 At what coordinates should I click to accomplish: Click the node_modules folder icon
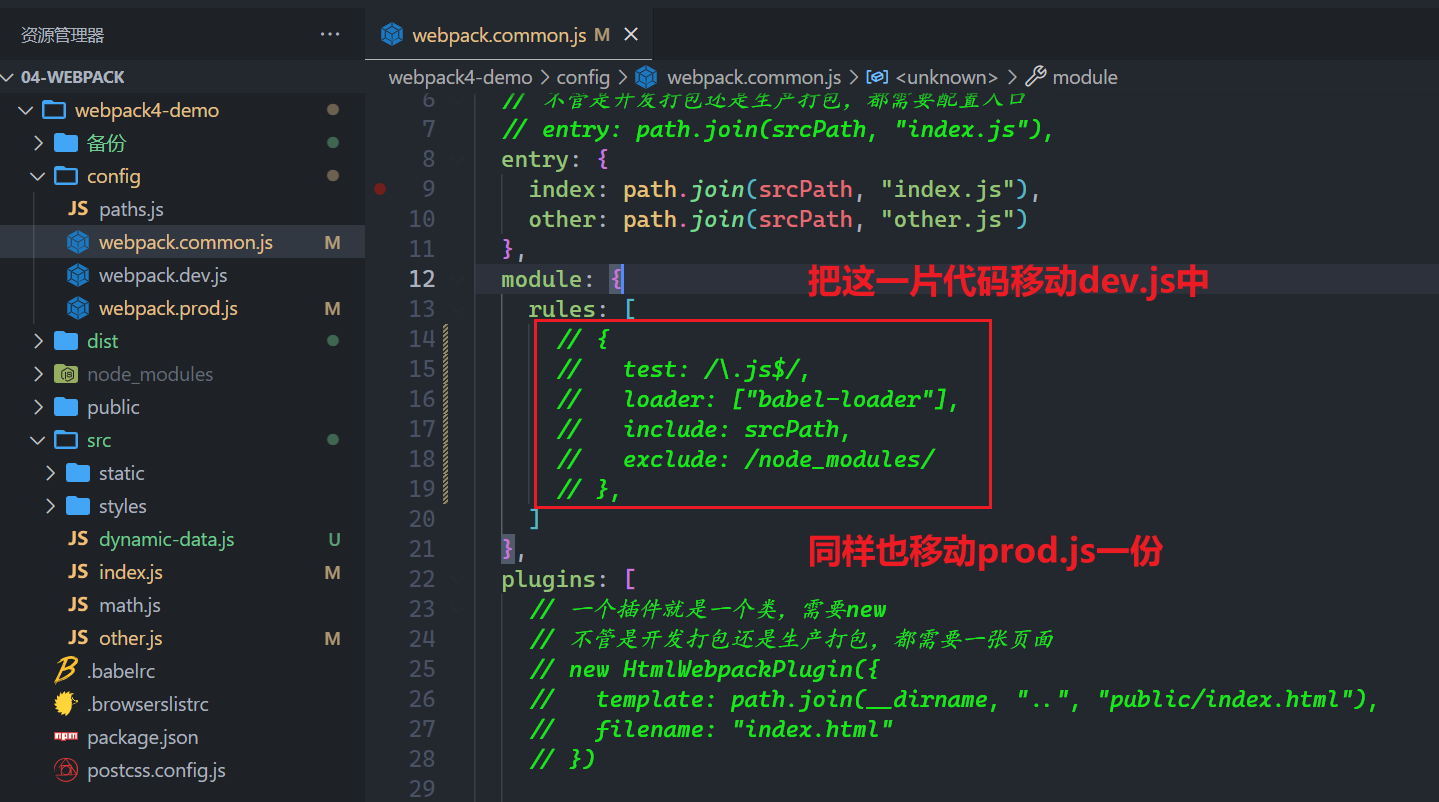[x=66, y=374]
